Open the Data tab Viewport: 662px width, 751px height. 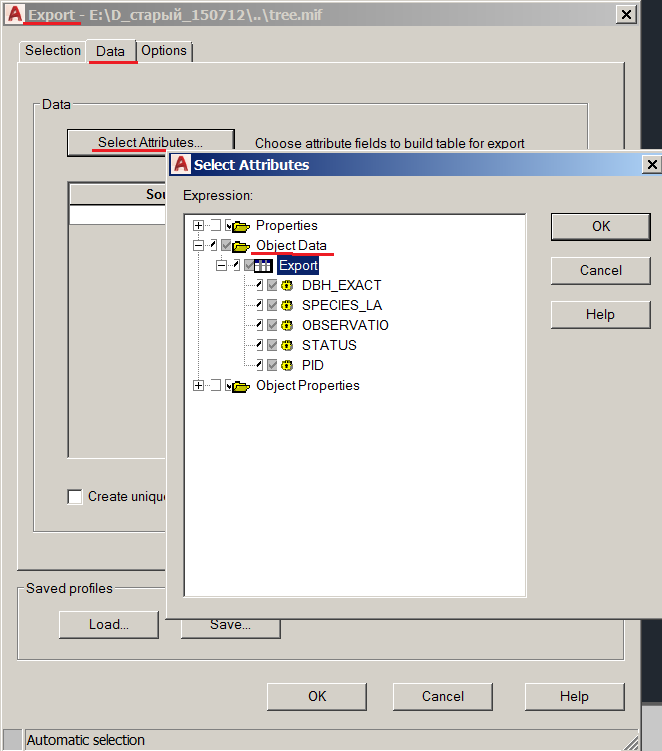111,51
